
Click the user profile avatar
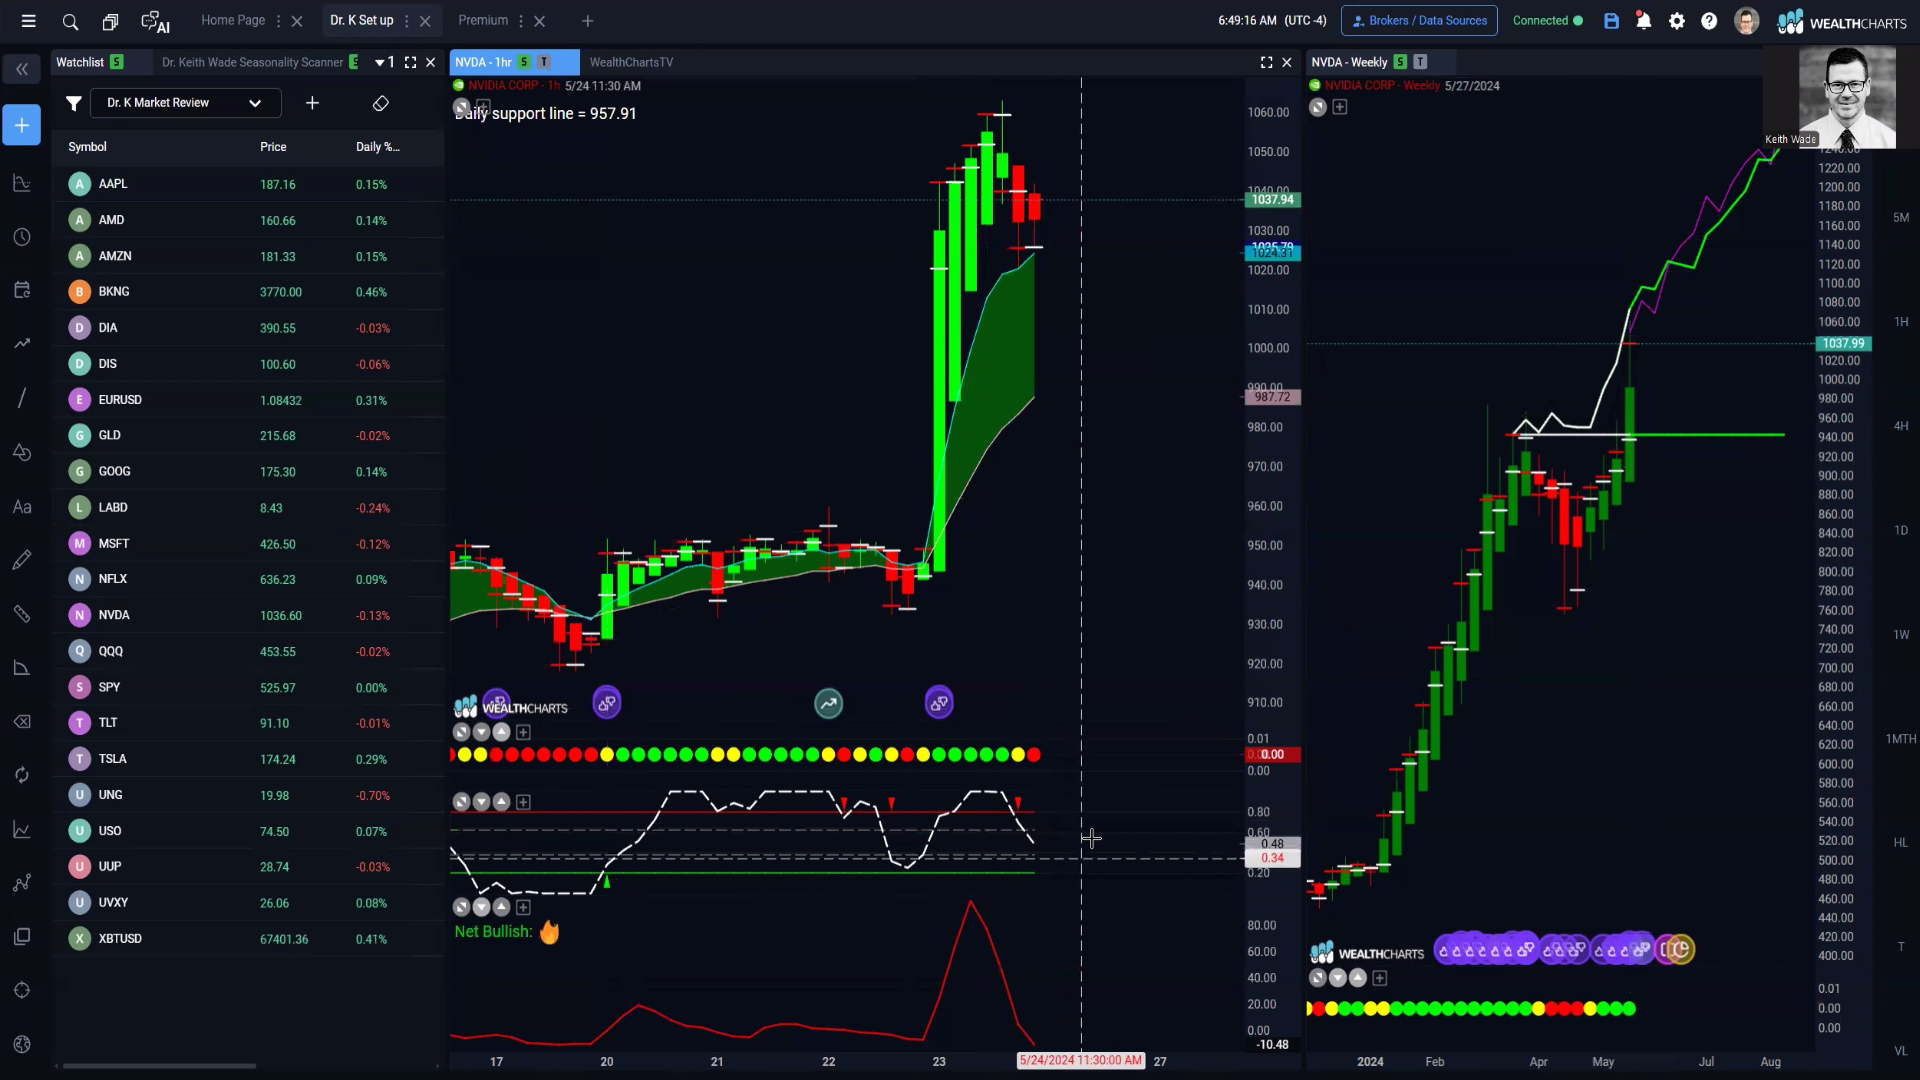pyautogui.click(x=1746, y=21)
